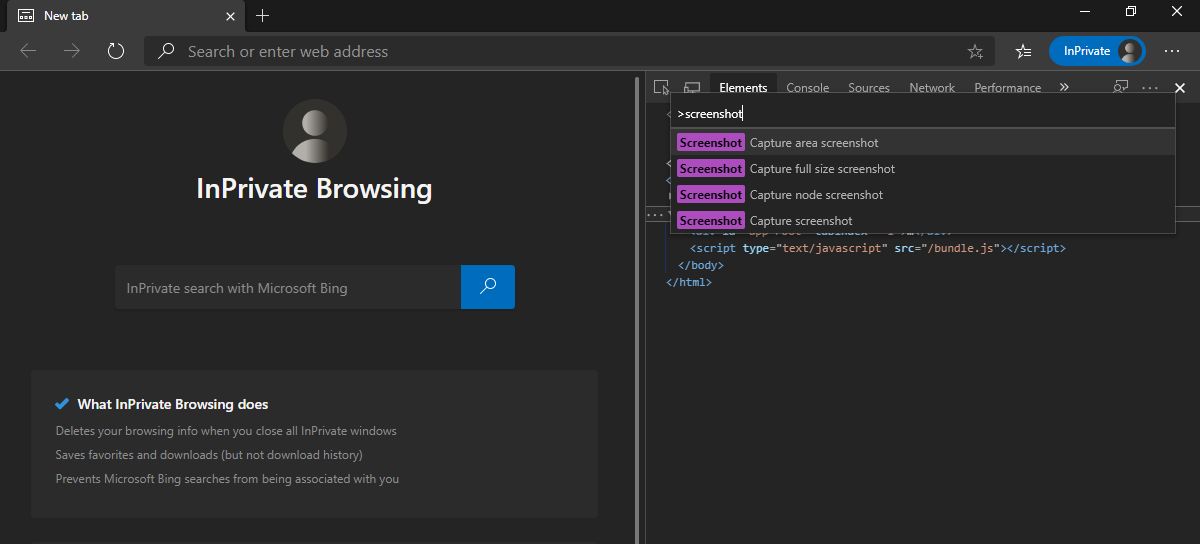
Task: Show more DevTools tabs chevron
Action: [x=1064, y=88]
